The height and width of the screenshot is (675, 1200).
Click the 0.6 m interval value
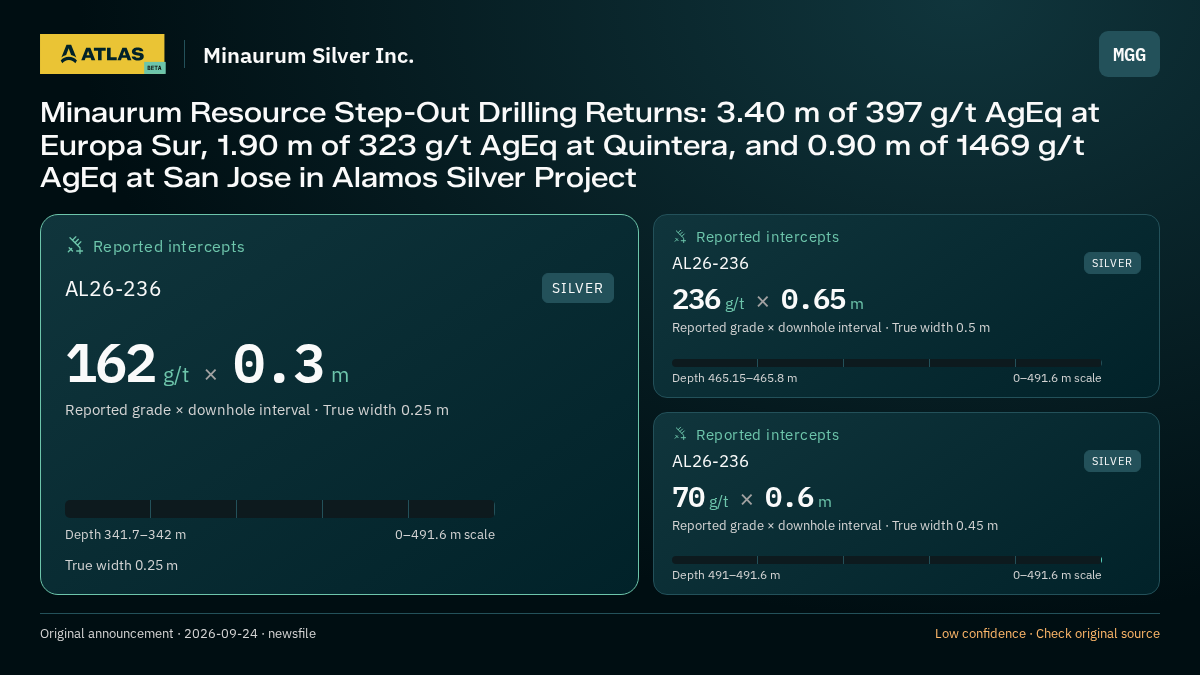click(798, 498)
